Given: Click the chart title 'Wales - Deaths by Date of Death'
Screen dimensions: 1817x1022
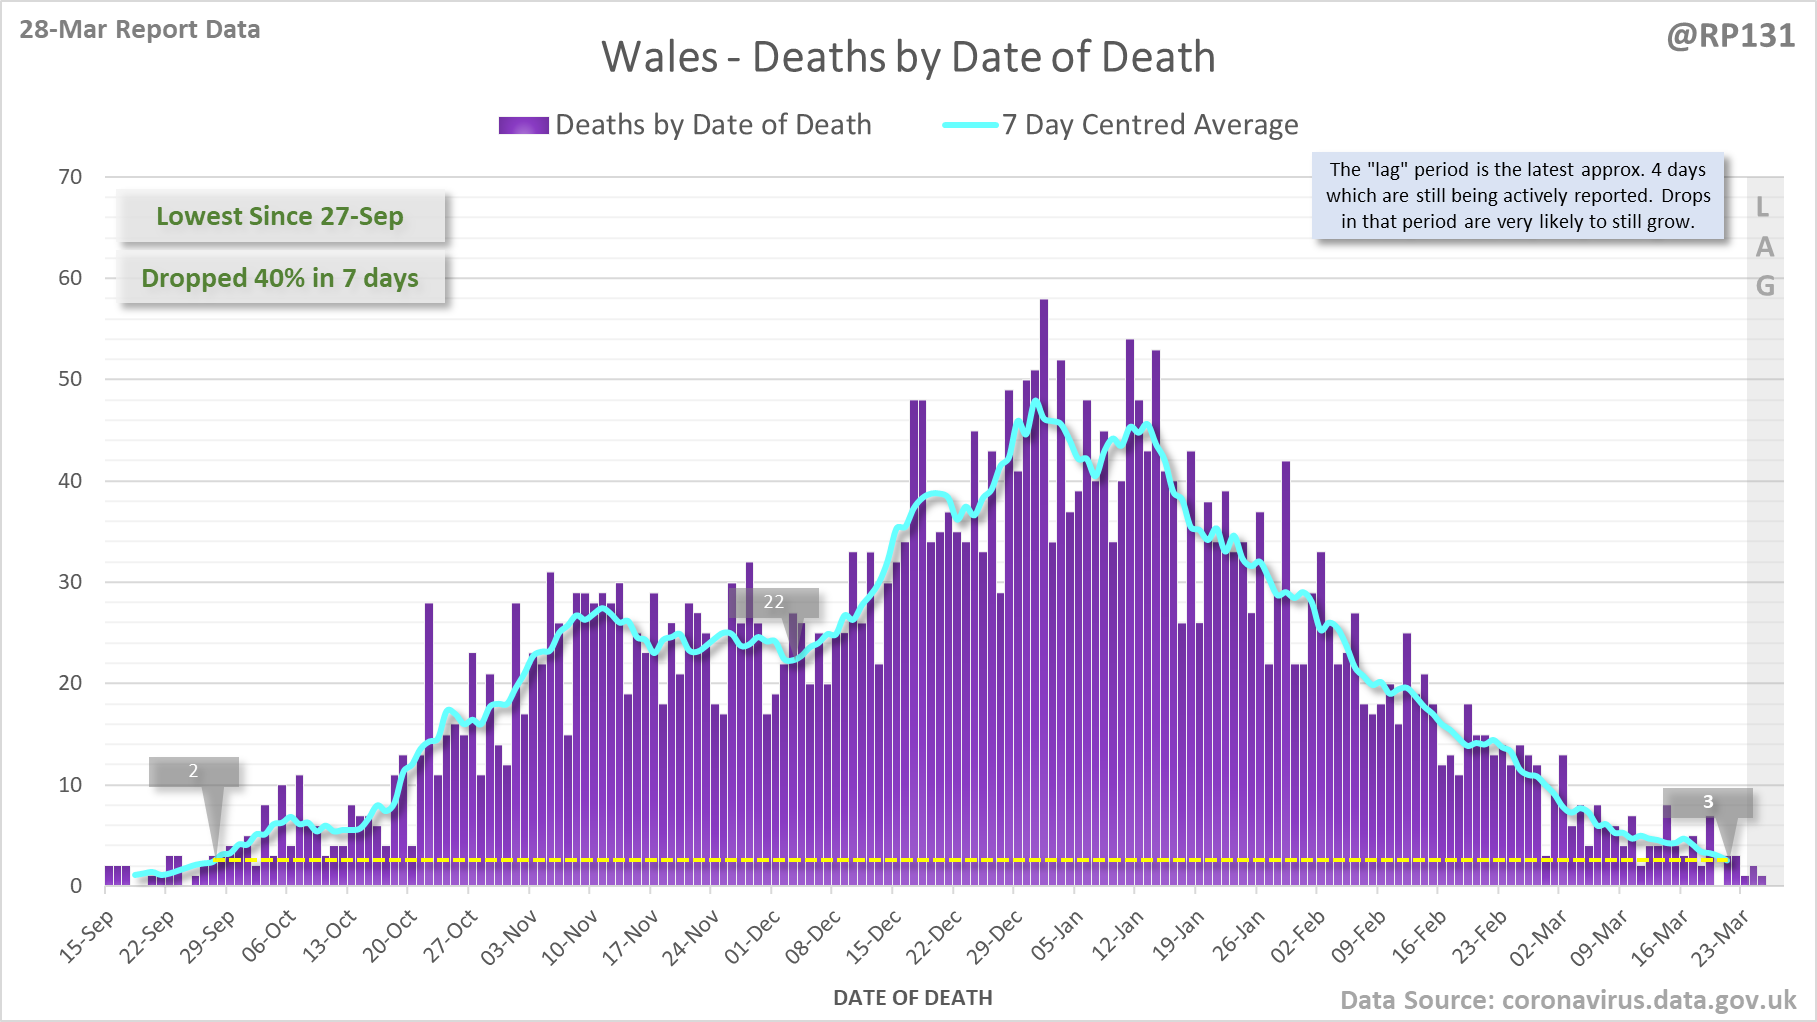Looking at the screenshot, I should (908, 57).
